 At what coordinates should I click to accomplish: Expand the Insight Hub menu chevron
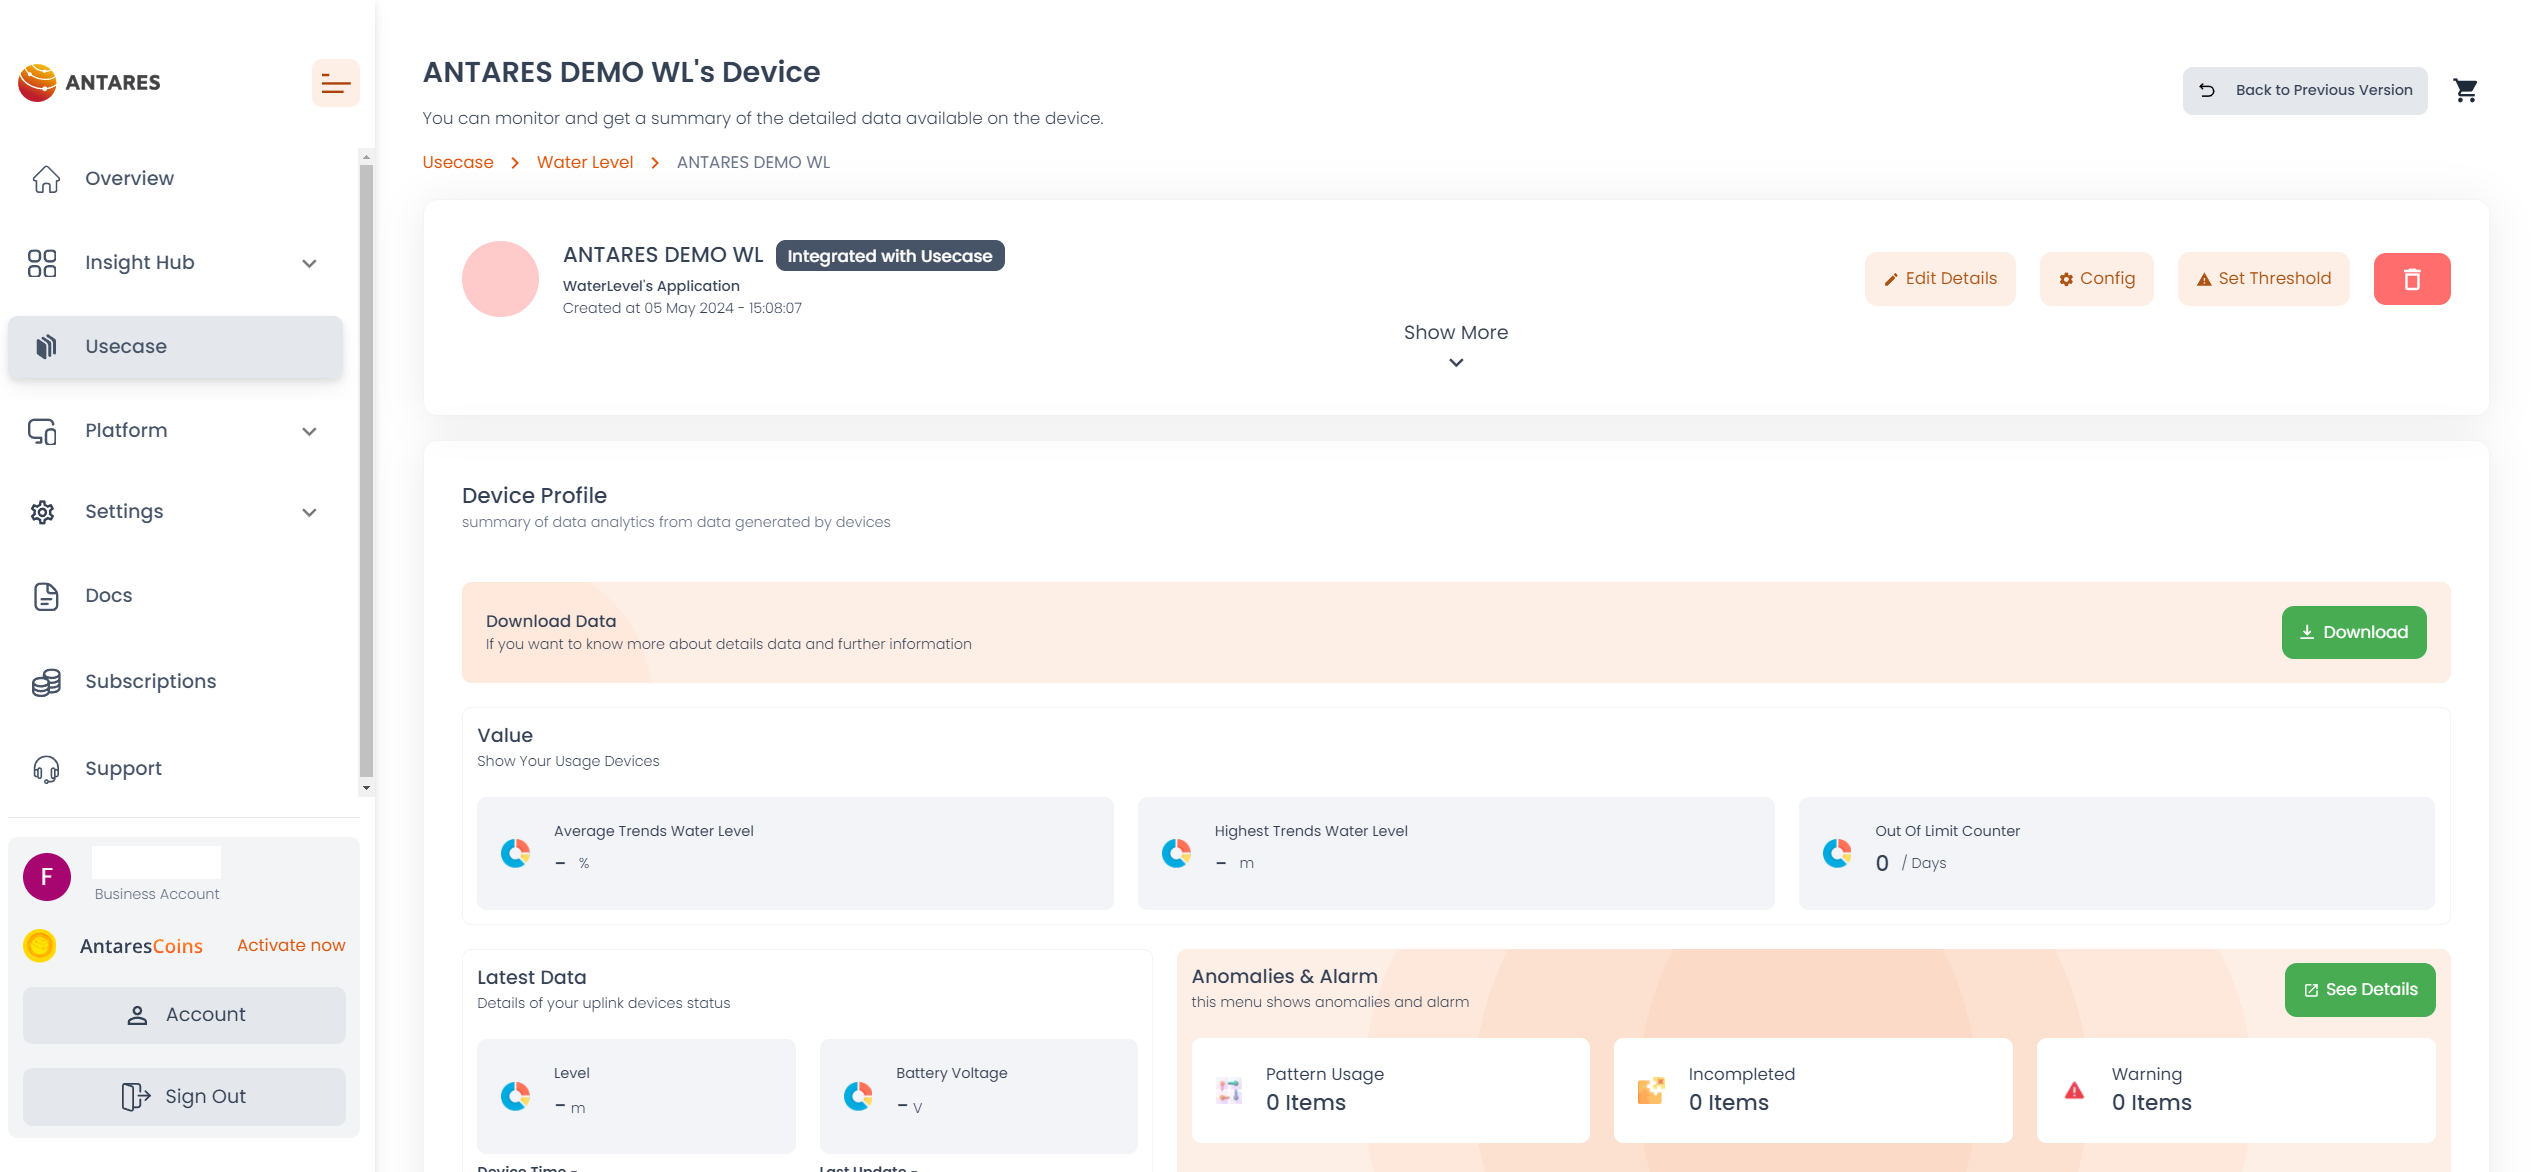tap(309, 263)
